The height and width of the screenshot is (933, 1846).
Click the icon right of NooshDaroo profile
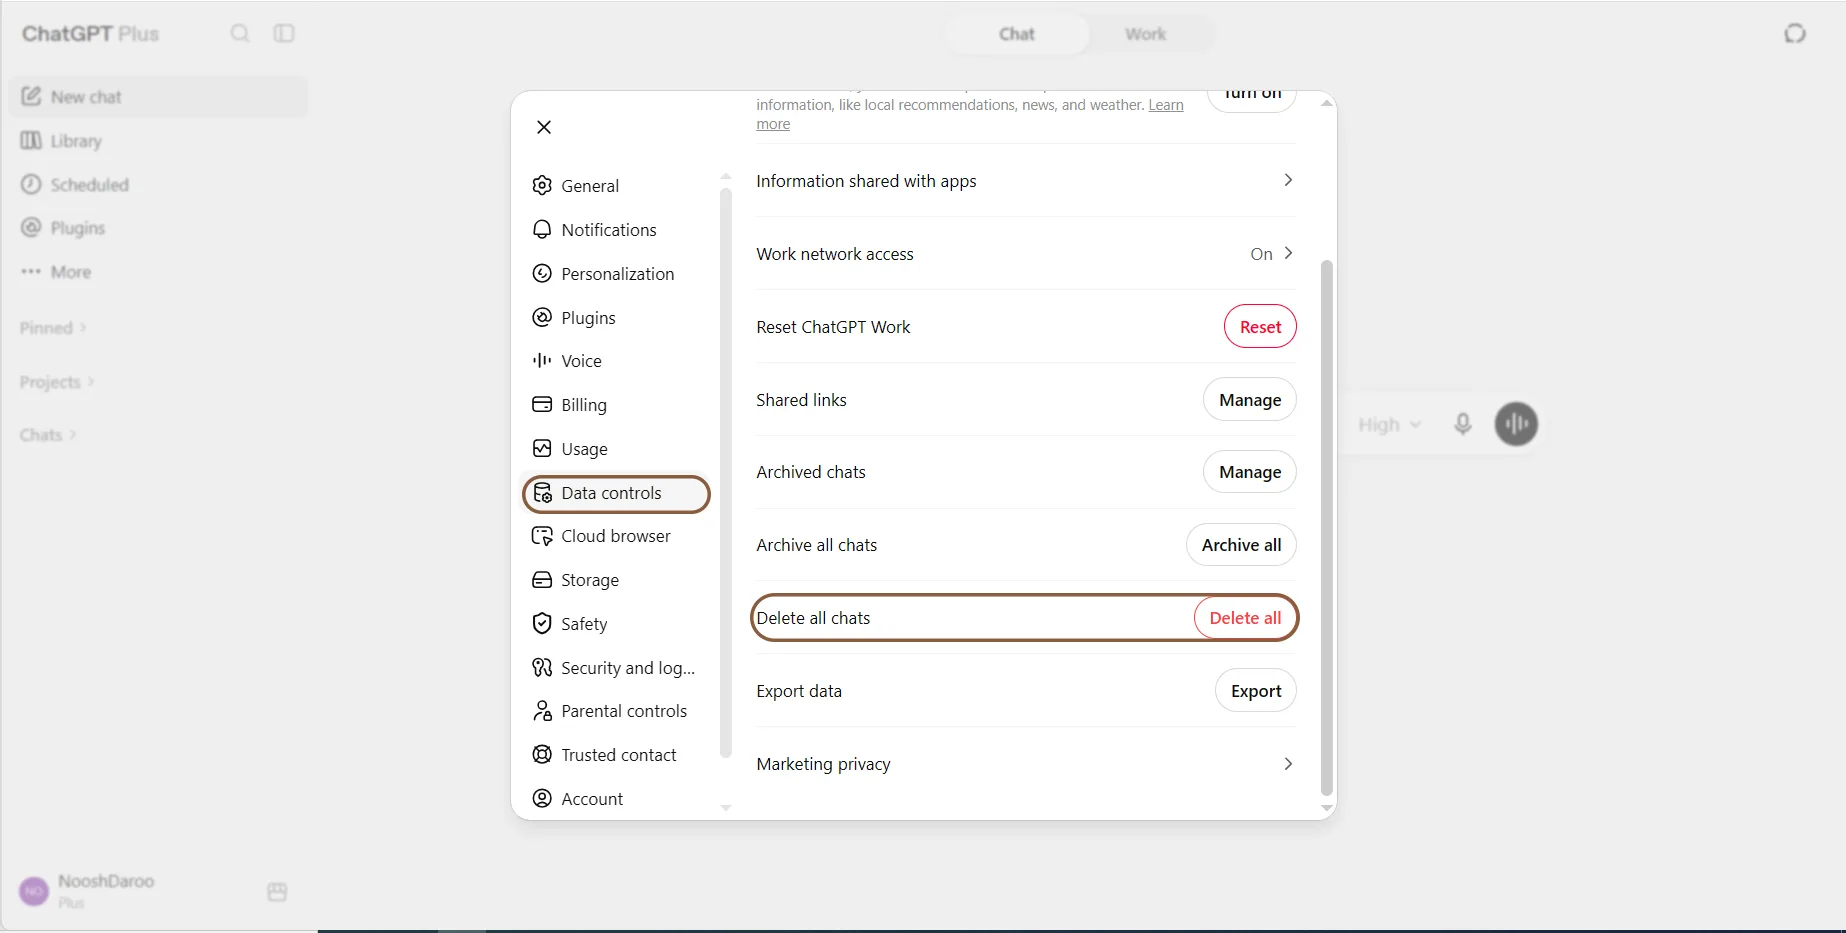point(277,891)
